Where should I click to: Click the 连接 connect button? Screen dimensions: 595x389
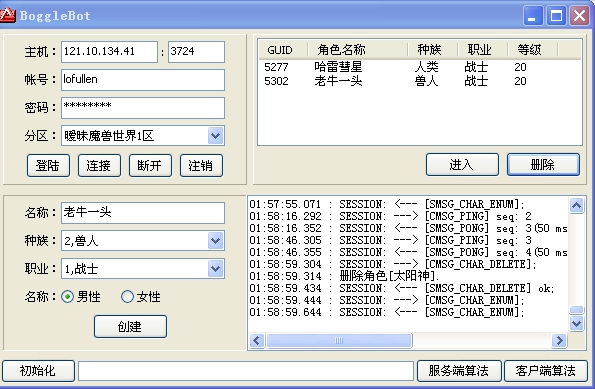[99, 165]
